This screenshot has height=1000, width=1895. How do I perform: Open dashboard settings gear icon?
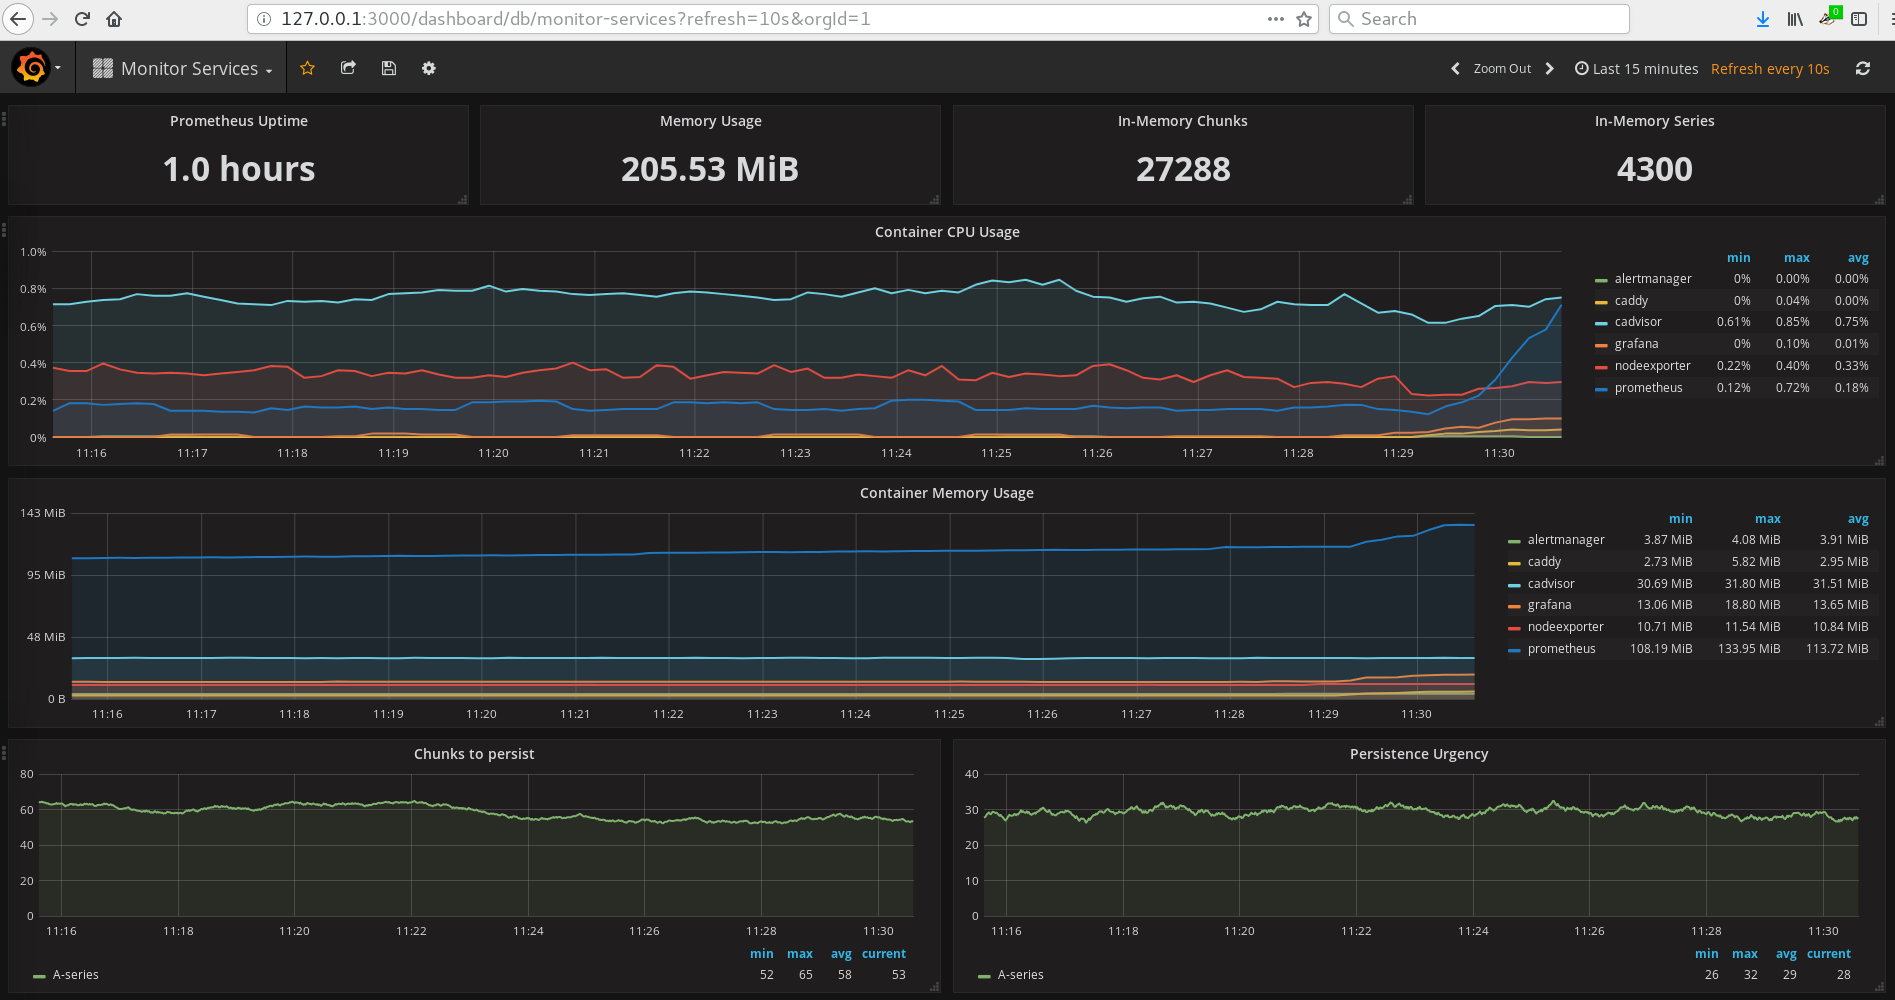click(429, 68)
